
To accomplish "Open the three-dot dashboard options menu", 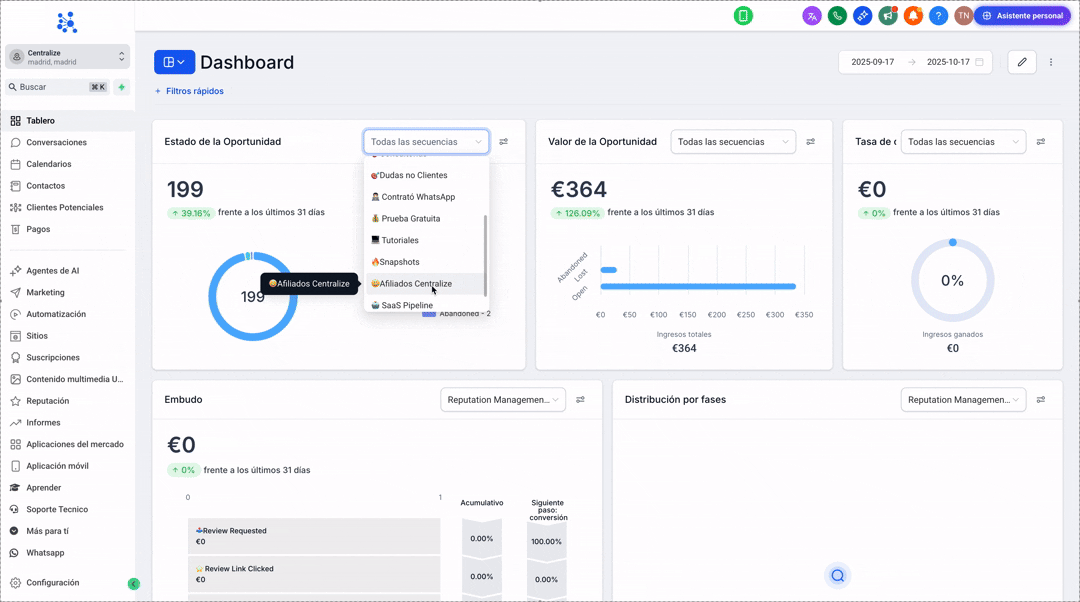I will (x=1051, y=62).
